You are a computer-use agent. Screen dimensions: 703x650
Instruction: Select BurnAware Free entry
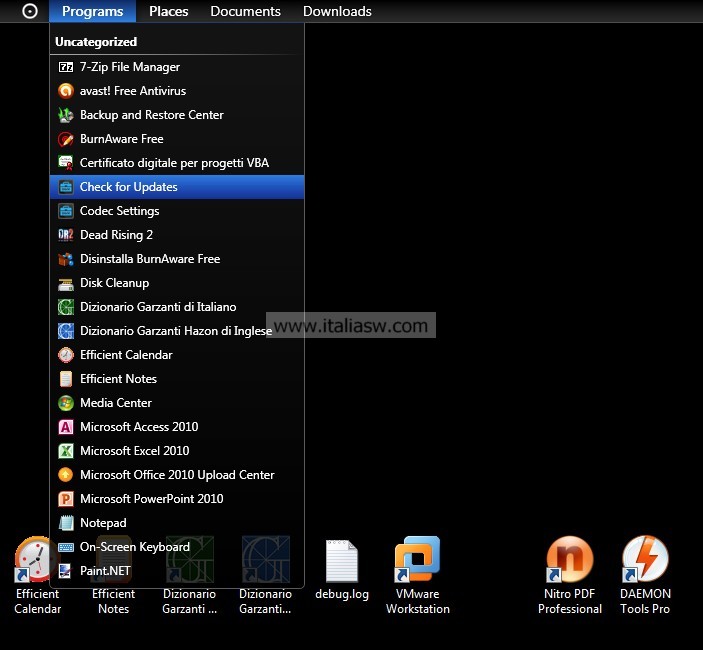[x=177, y=139]
